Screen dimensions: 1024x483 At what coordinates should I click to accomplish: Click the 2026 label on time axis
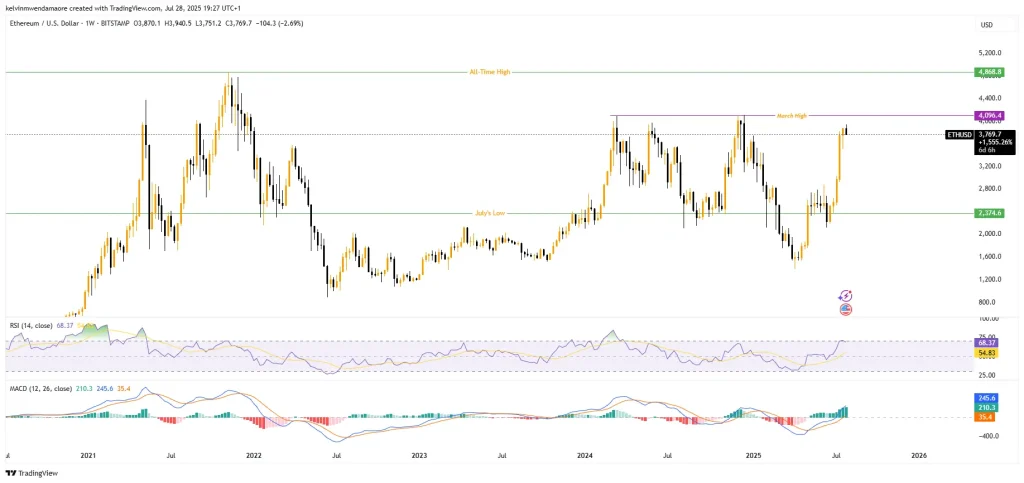coord(919,454)
